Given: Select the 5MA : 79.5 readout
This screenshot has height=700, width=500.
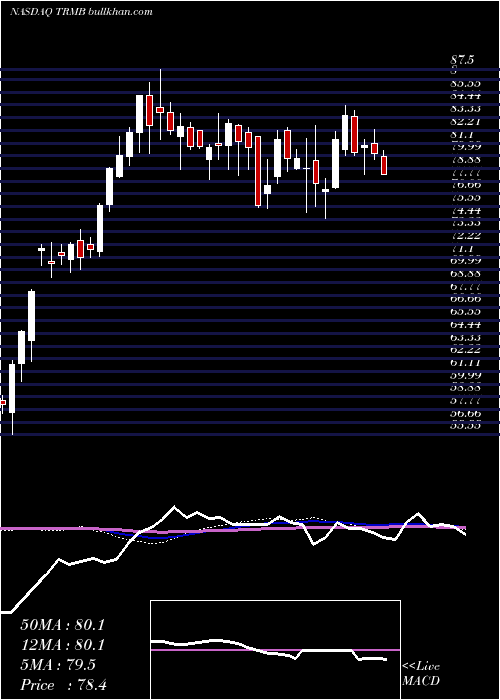Looking at the screenshot, I should pos(58,665).
